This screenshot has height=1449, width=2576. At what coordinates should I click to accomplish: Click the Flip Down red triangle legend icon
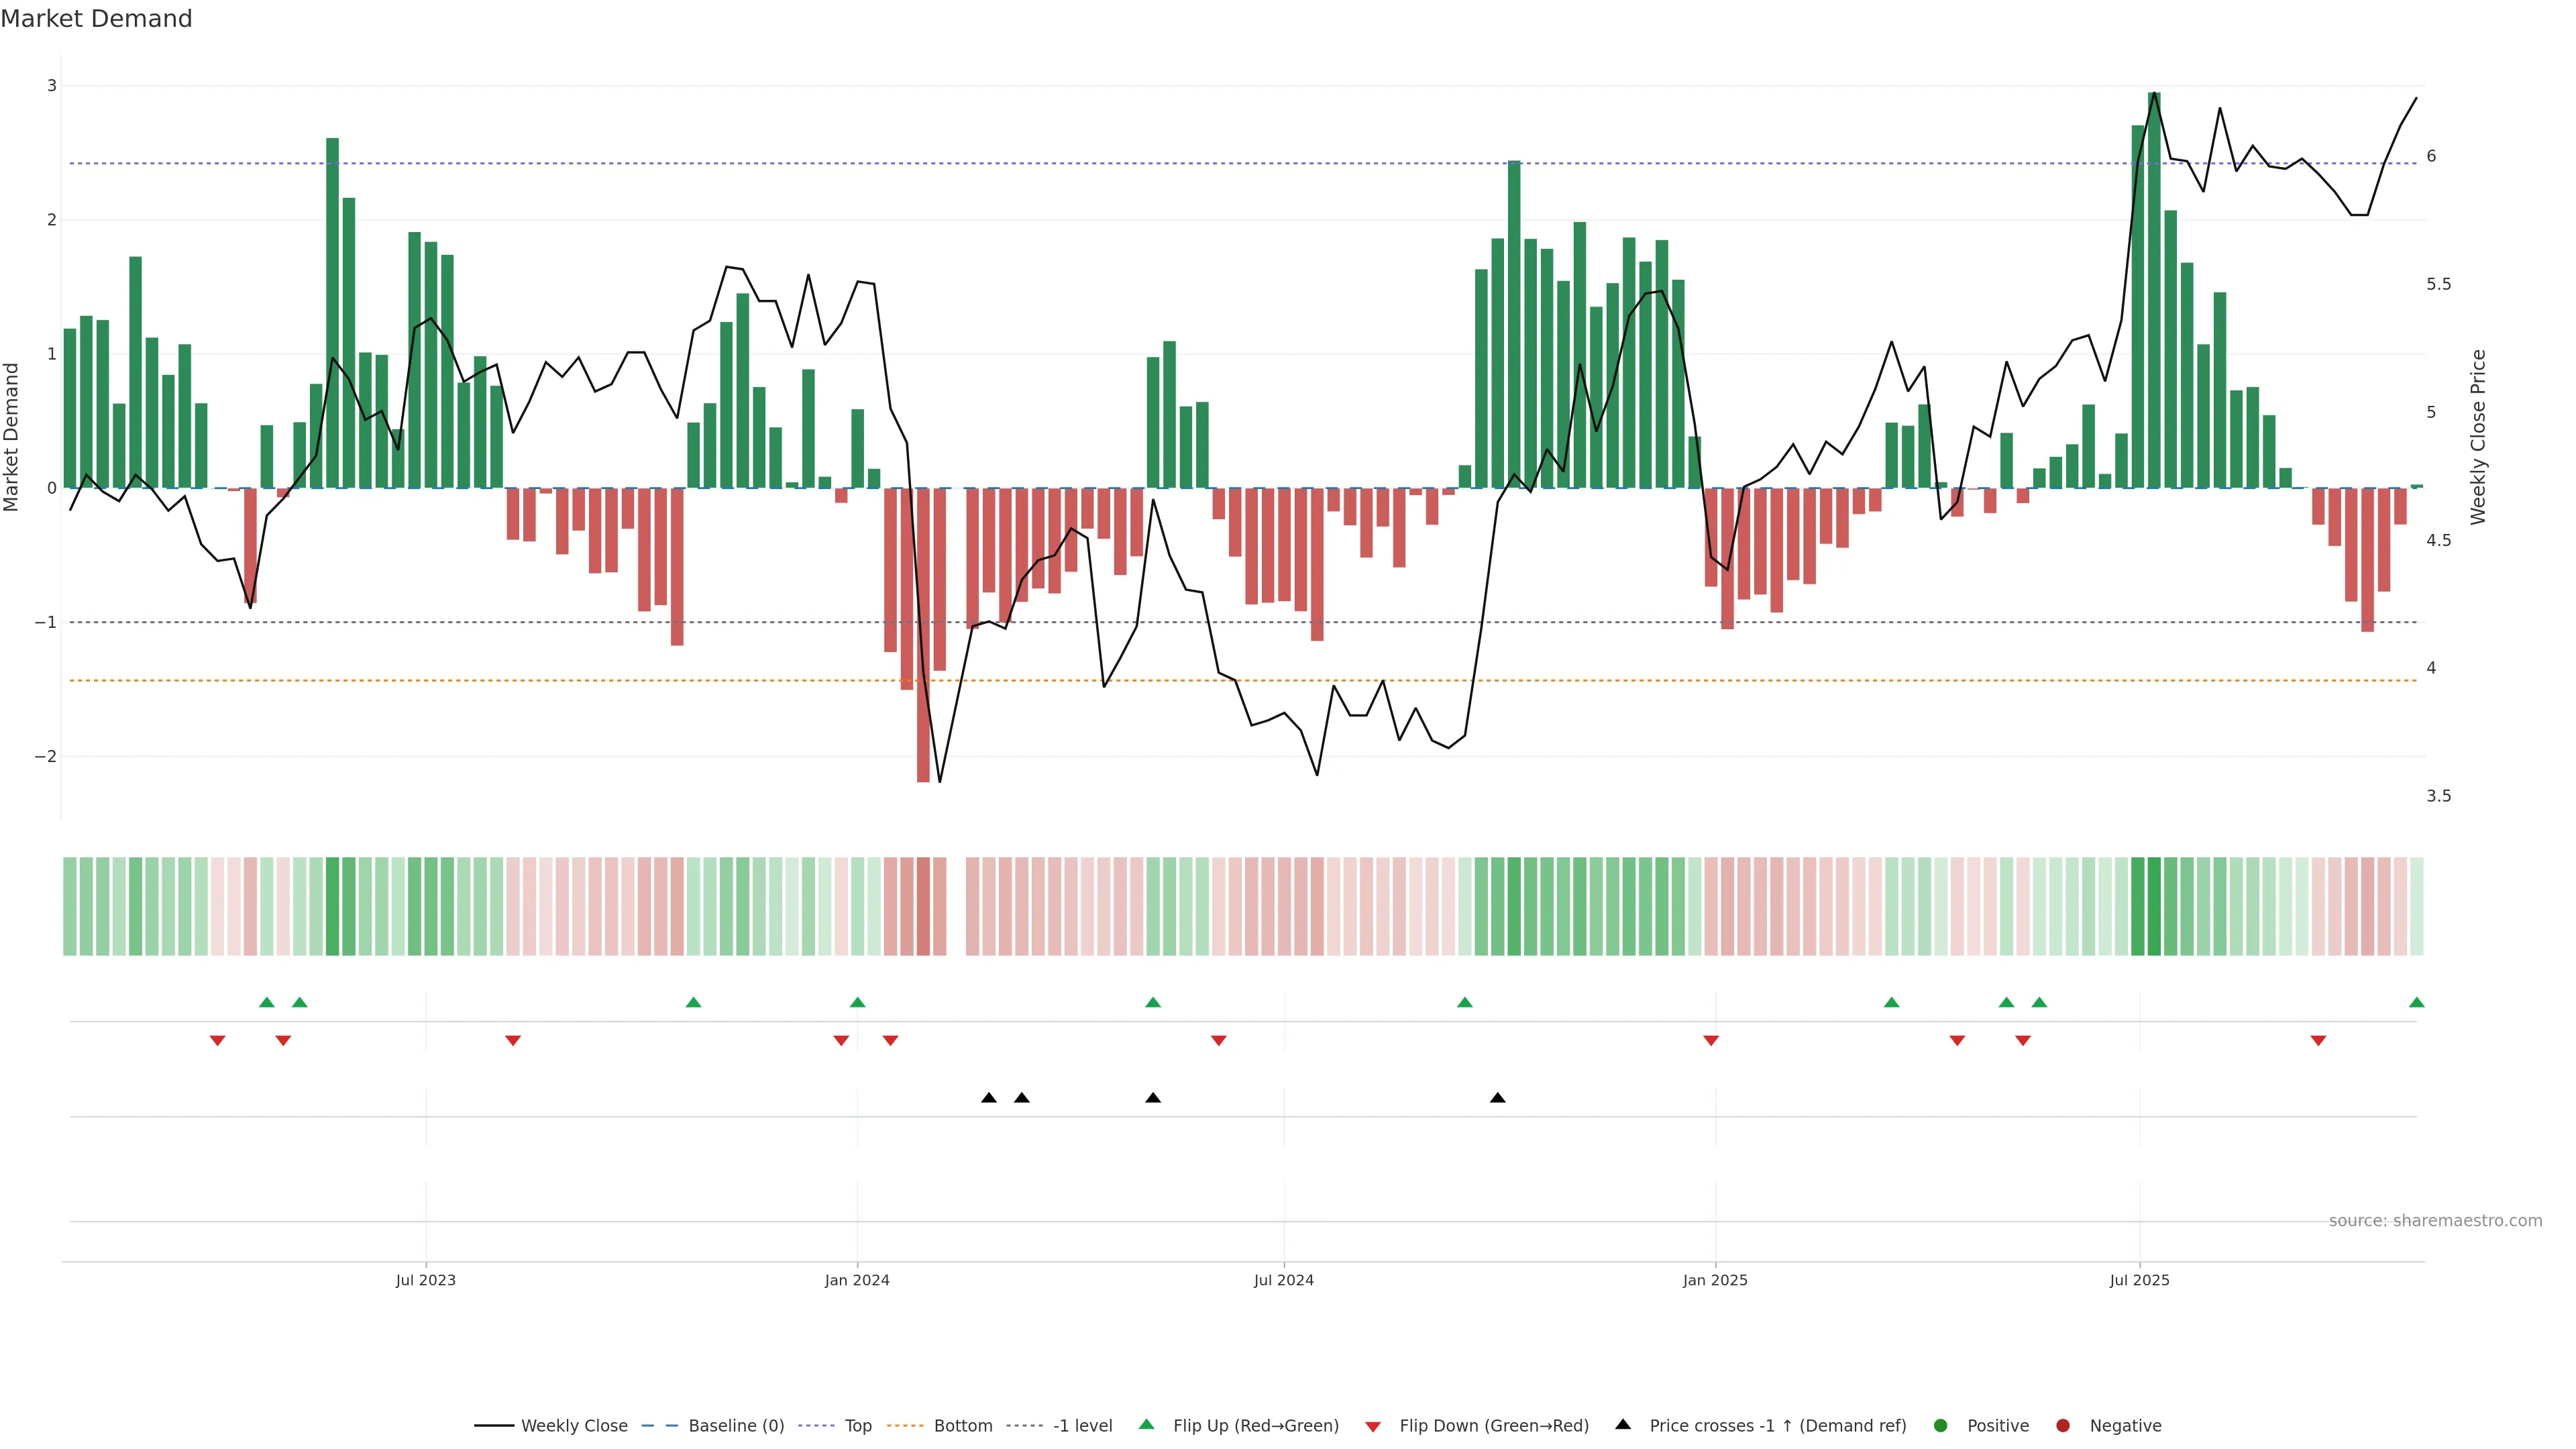click(x=1373, y=1426)
